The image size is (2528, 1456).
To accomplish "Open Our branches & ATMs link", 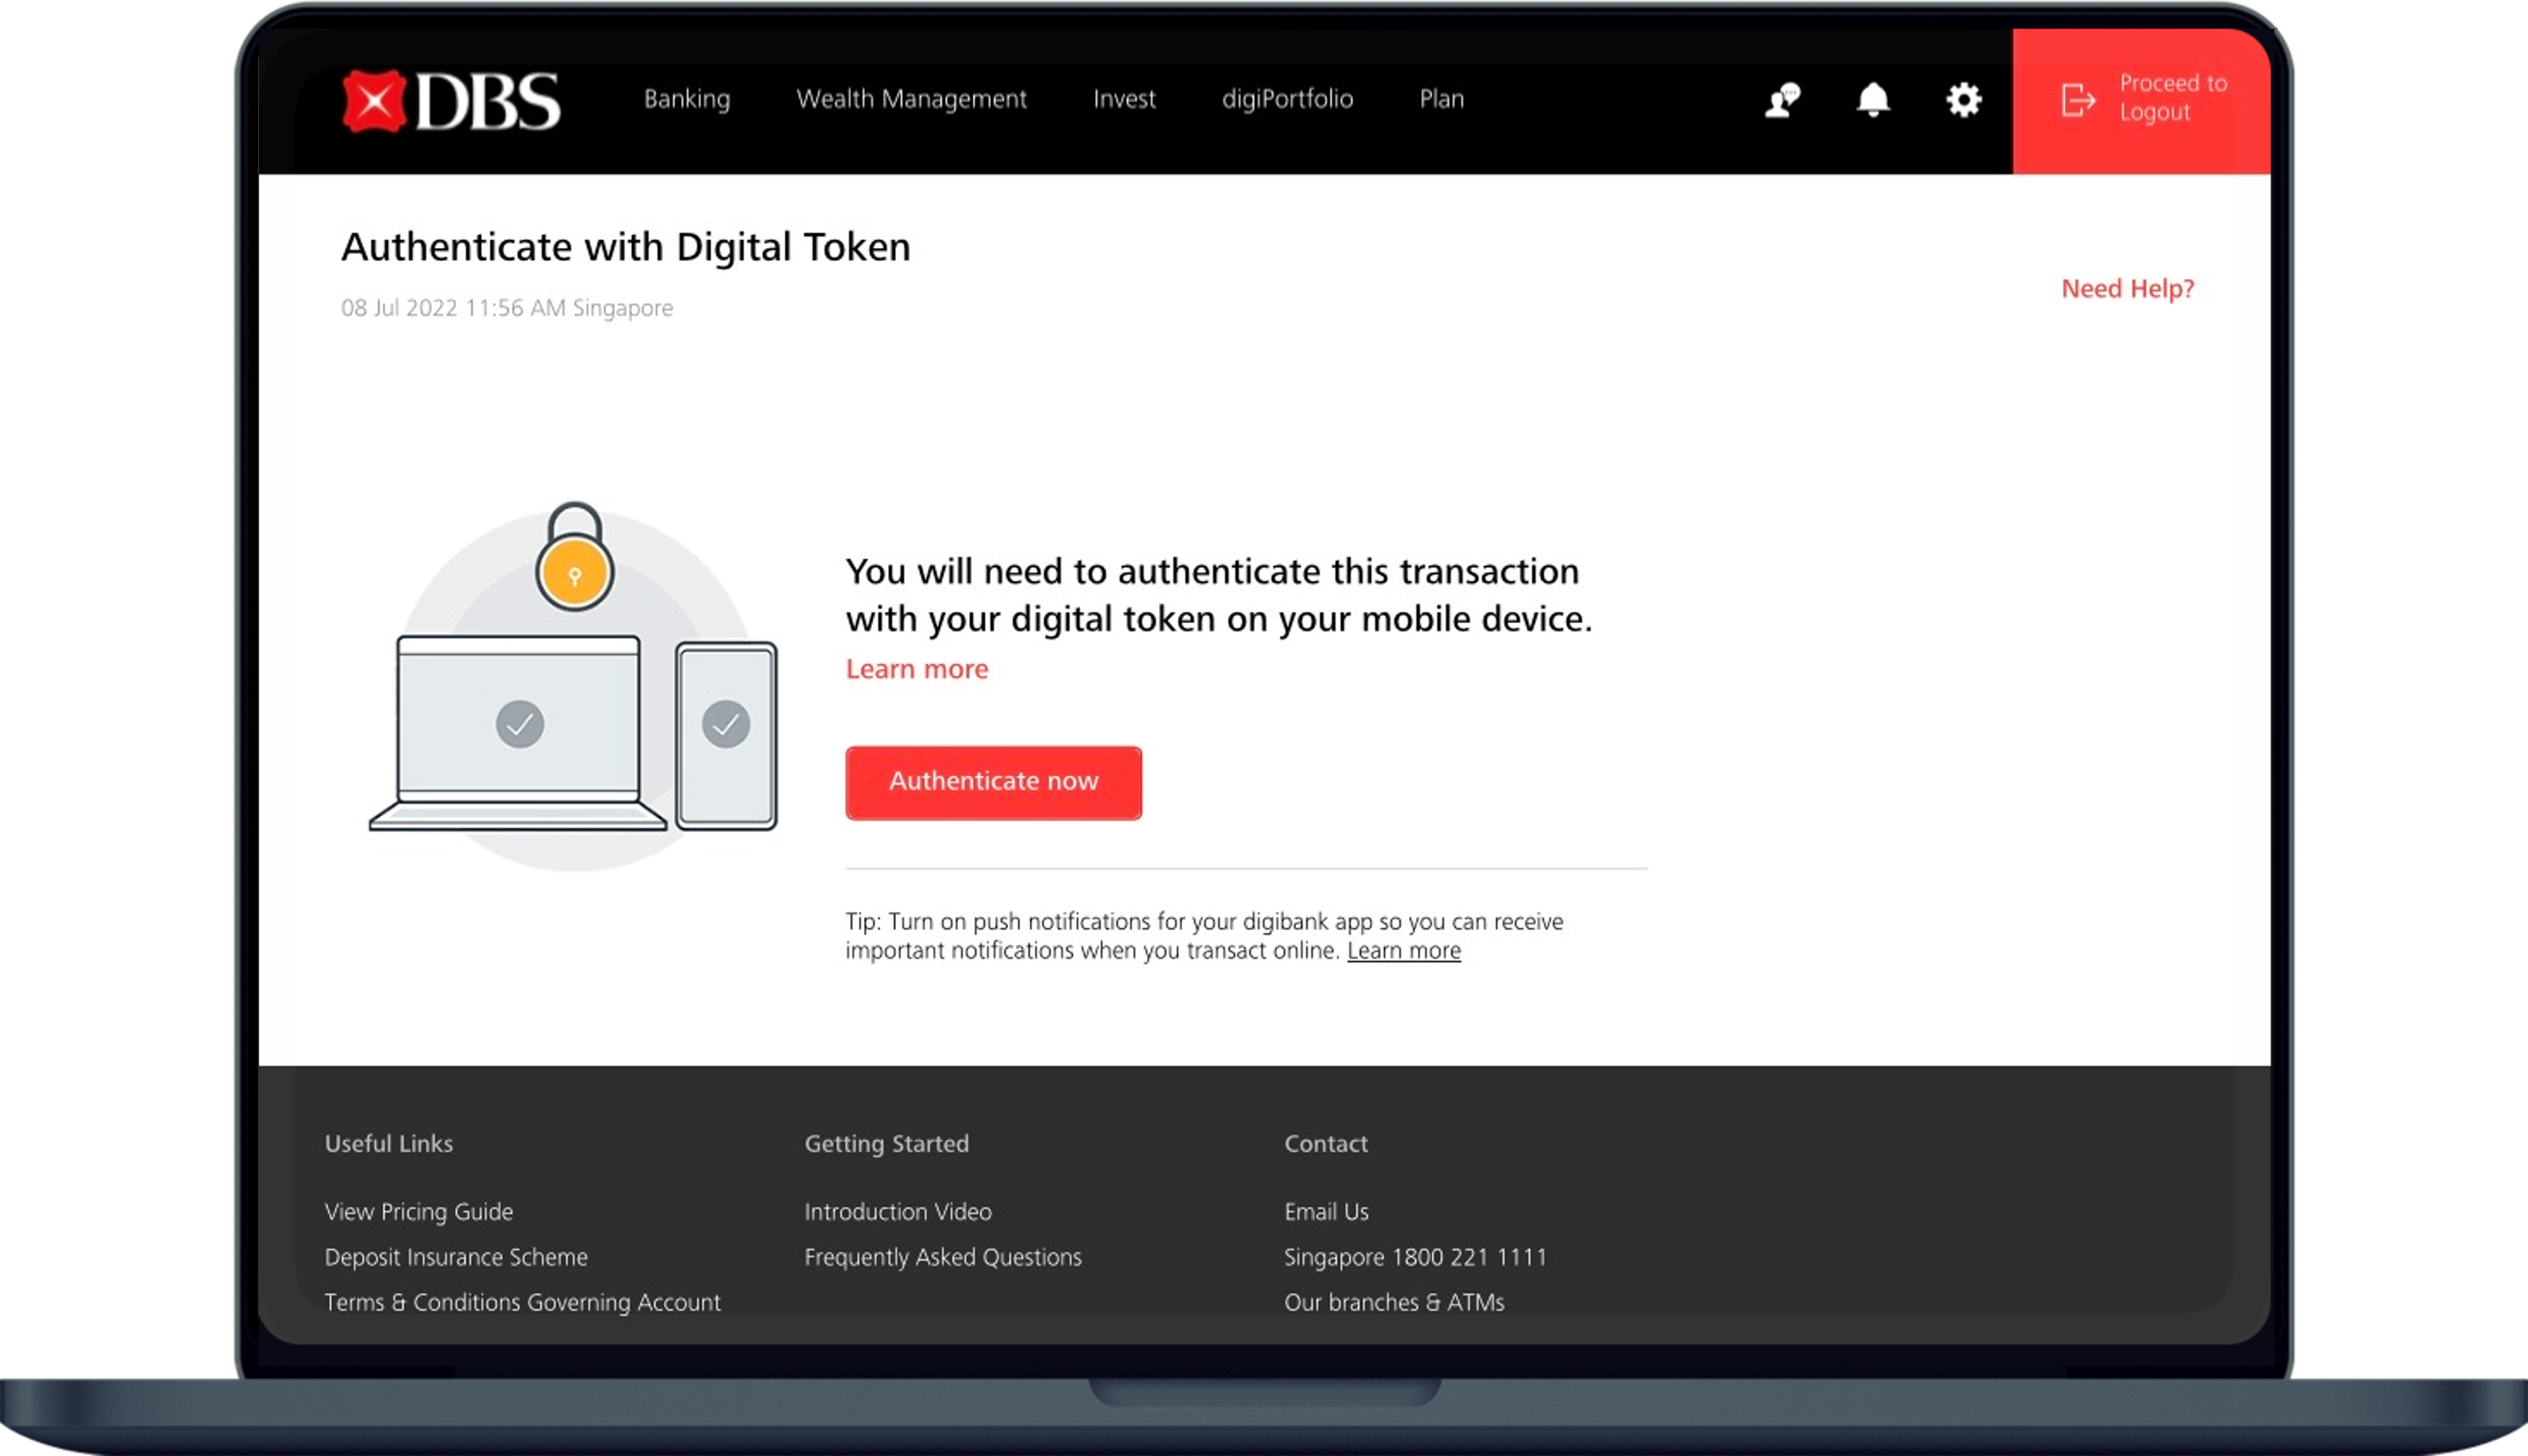I will (1394, 1302).
